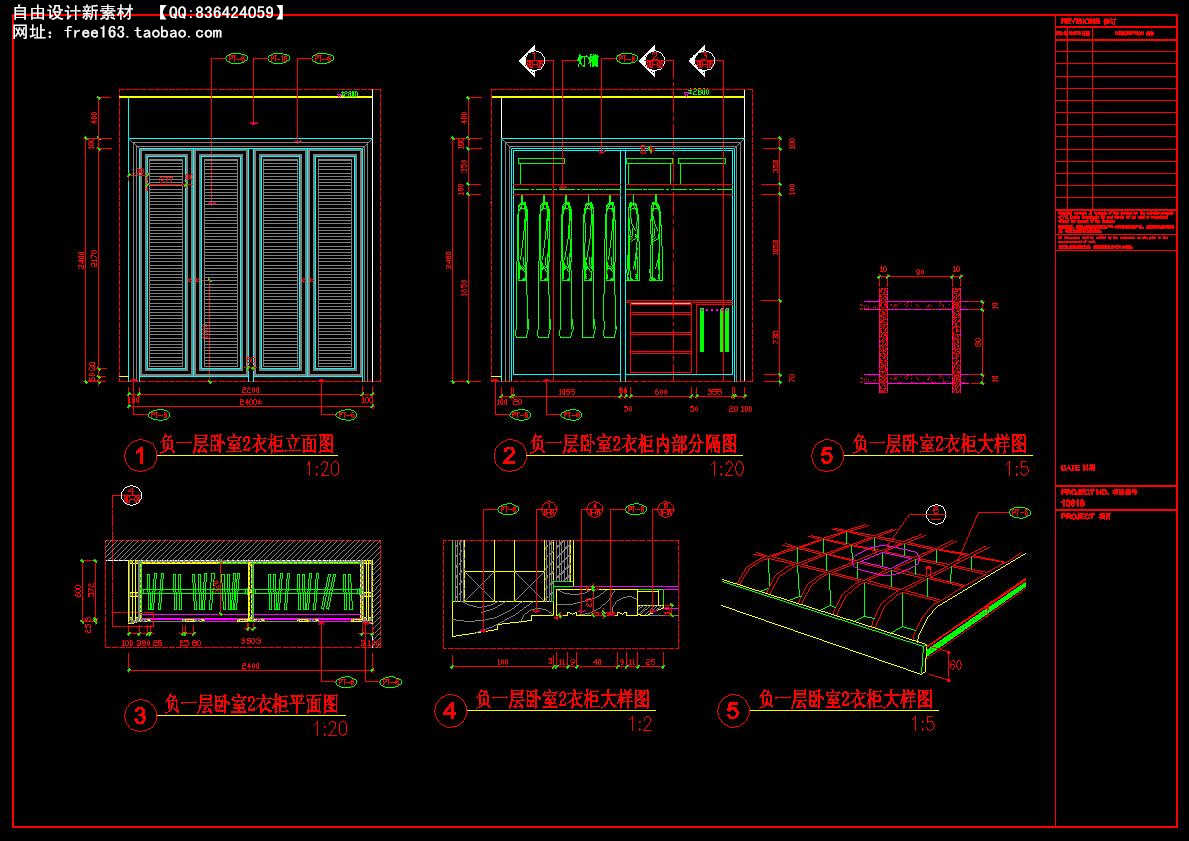The height and width of the screenshot is (841, 1189).
Task: Select the title 负一层卧室2衣柜立面图
Action: point(247,444)
